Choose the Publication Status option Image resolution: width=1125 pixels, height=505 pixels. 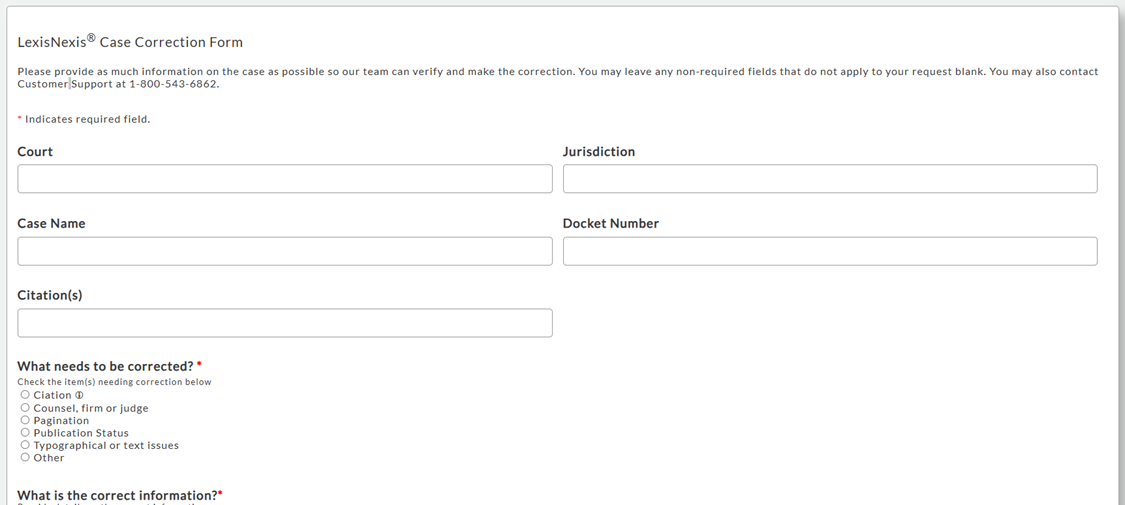point(25,433)
